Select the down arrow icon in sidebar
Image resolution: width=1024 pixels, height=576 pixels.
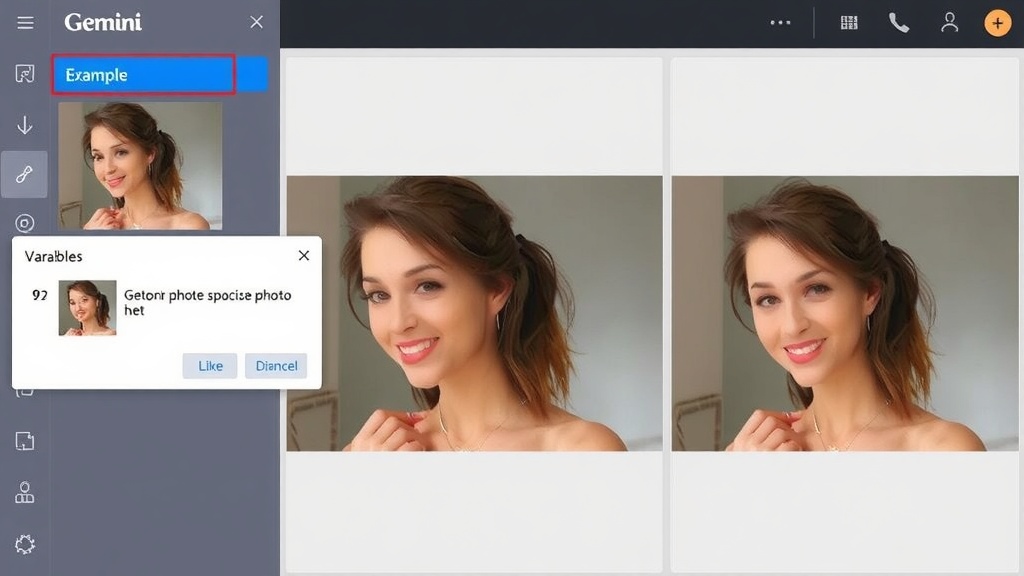(25, 125)
